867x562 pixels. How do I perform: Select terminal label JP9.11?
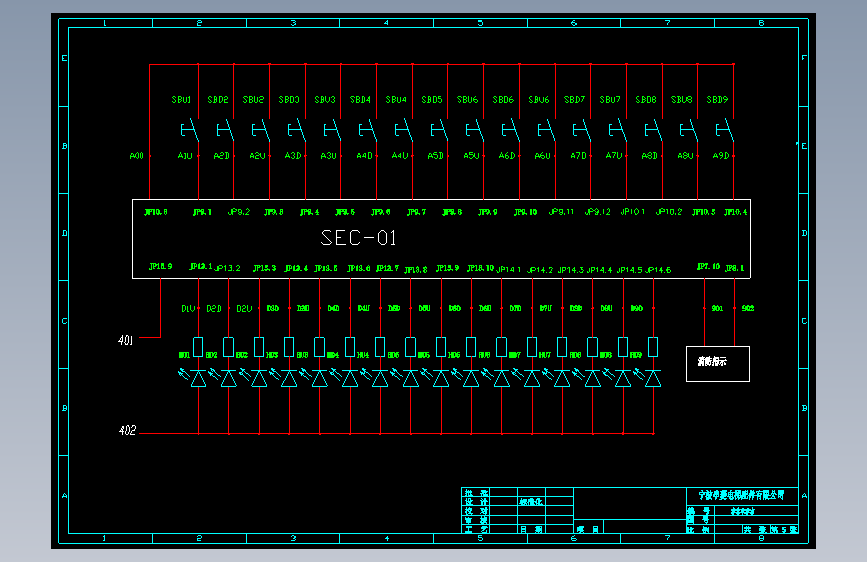[561, 212]
